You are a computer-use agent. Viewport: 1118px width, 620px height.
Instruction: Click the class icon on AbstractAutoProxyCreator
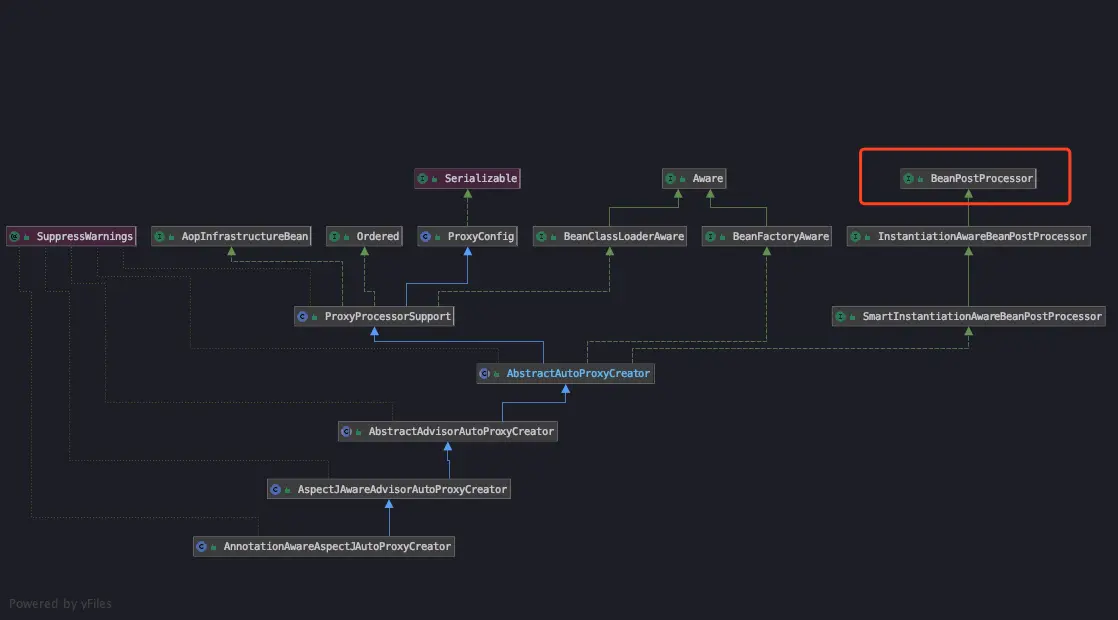coord(487,373)
